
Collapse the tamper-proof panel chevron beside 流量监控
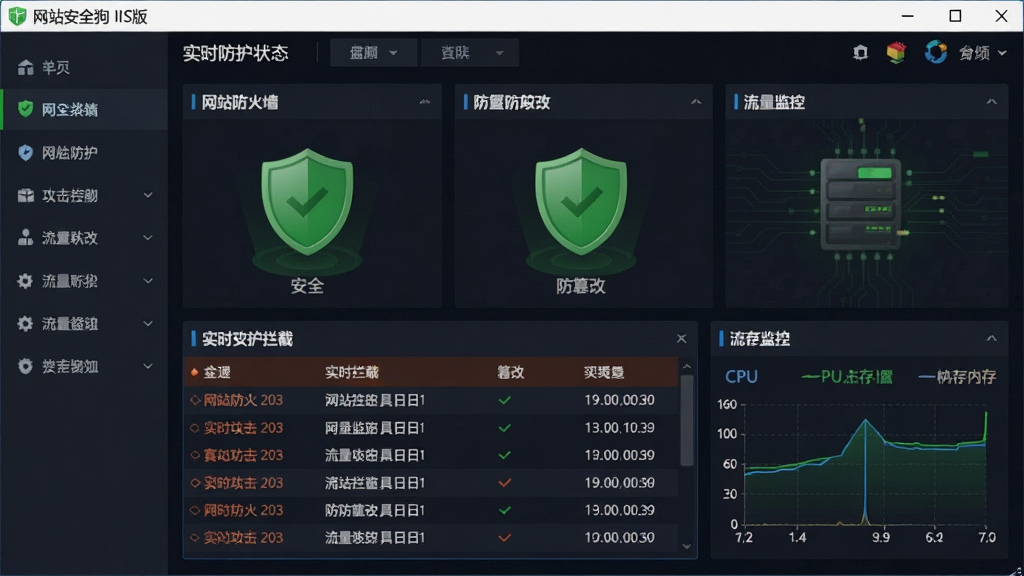coord(696,102)
